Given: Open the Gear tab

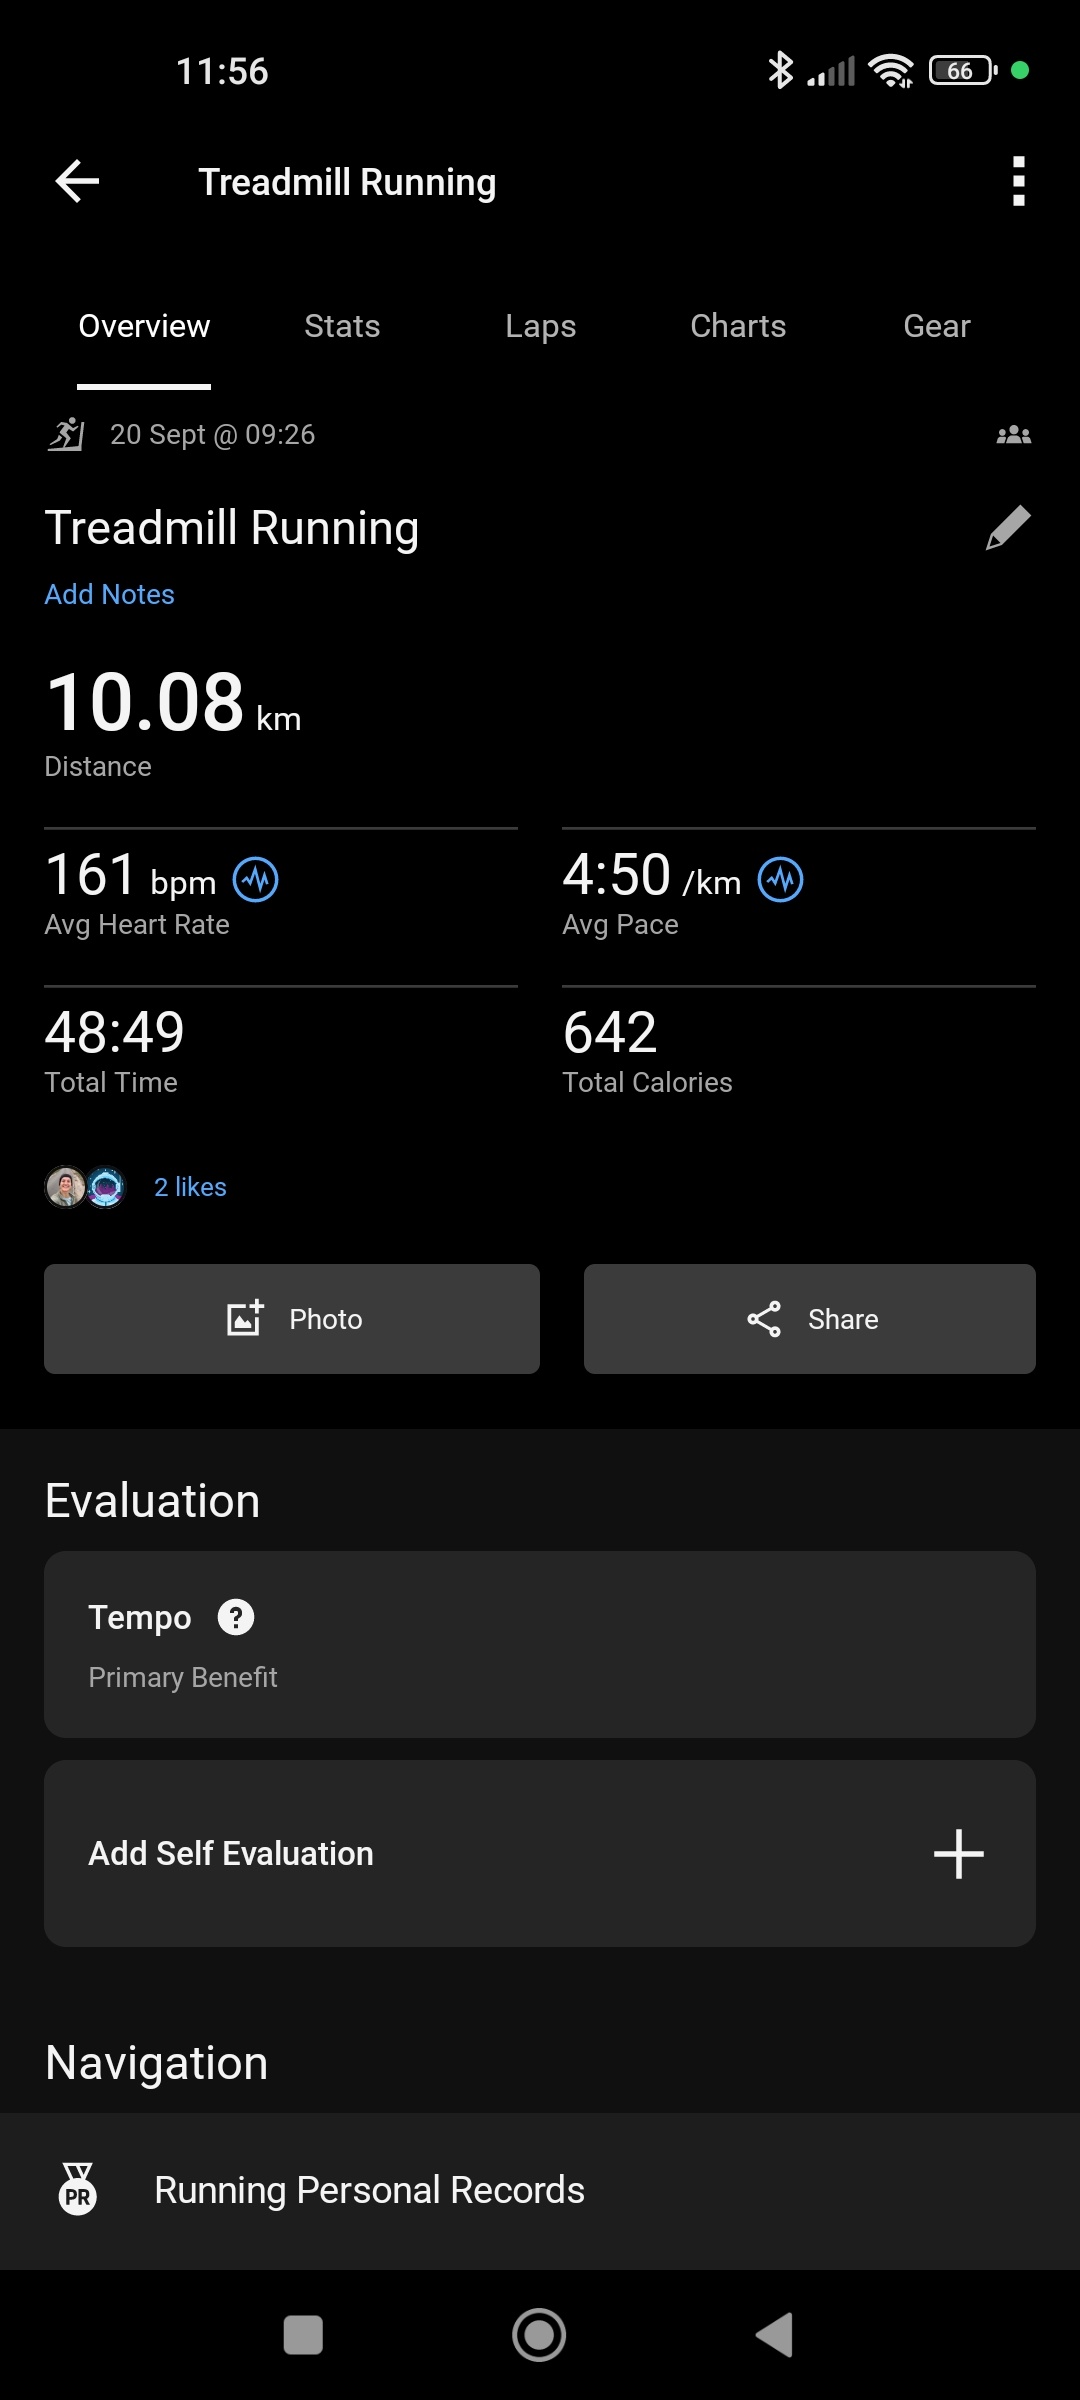Looking at the screenshot, I should (937, 326).
